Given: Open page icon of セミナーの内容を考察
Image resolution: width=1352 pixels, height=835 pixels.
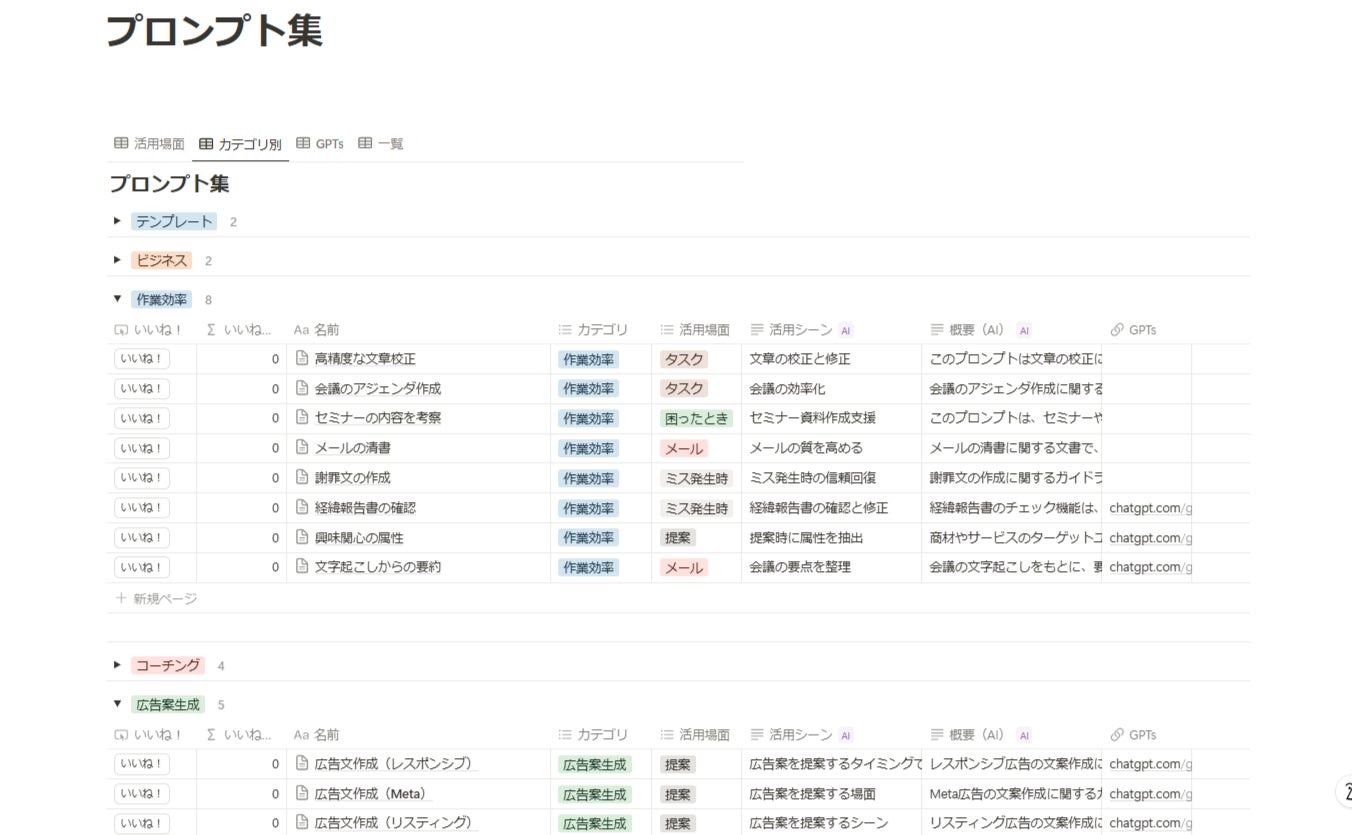Looking at the screenshot, I should pyautogui.click(x=302, y=417).
